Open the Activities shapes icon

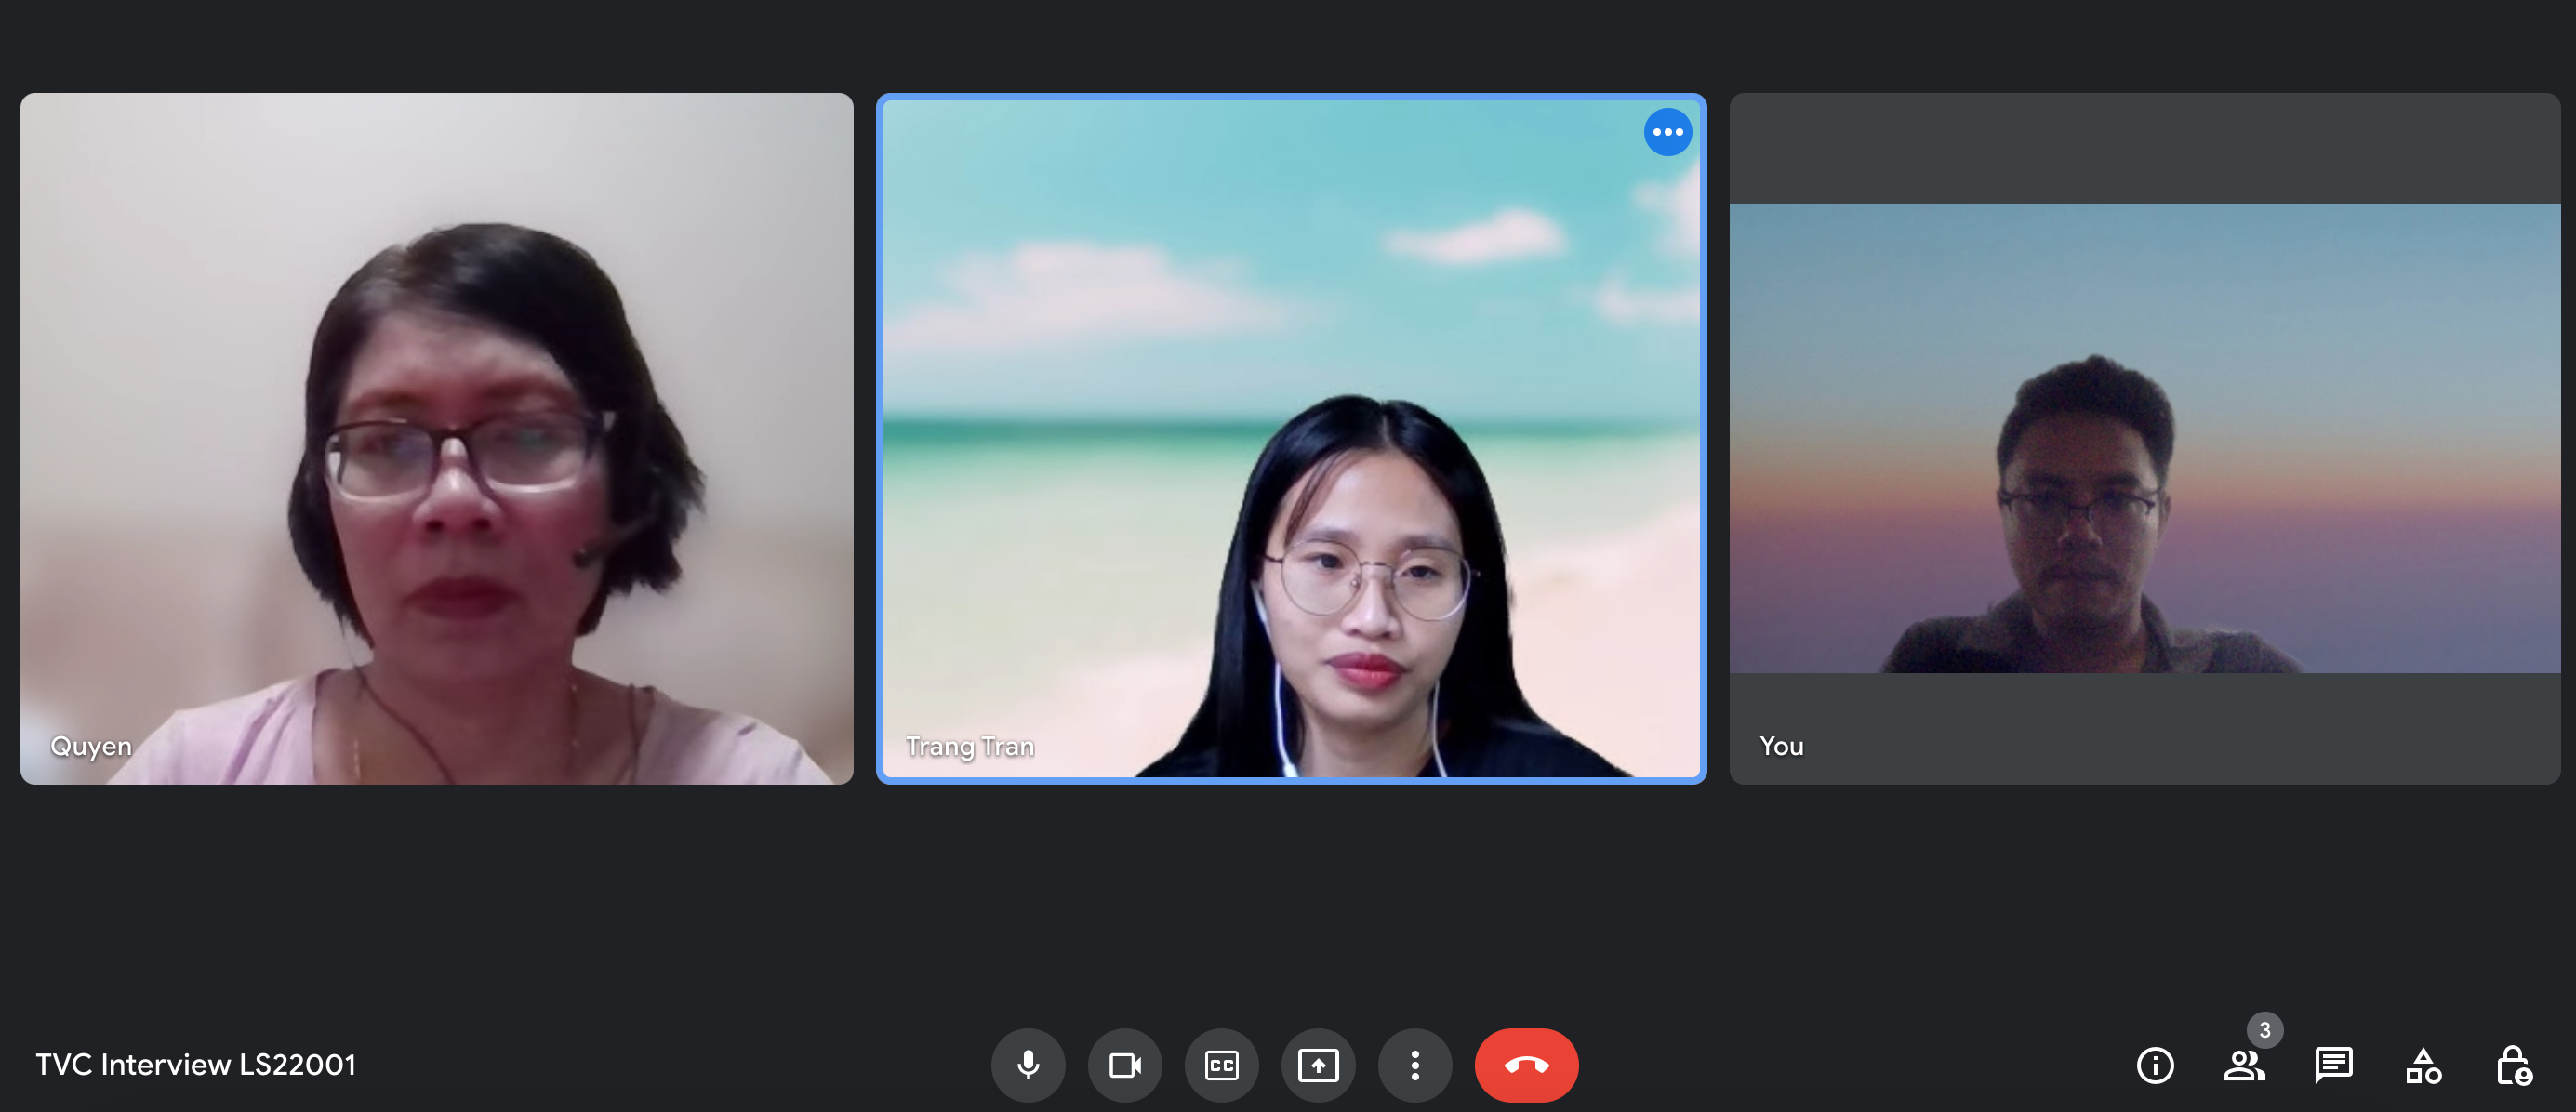click(x=2423, y=1065)
